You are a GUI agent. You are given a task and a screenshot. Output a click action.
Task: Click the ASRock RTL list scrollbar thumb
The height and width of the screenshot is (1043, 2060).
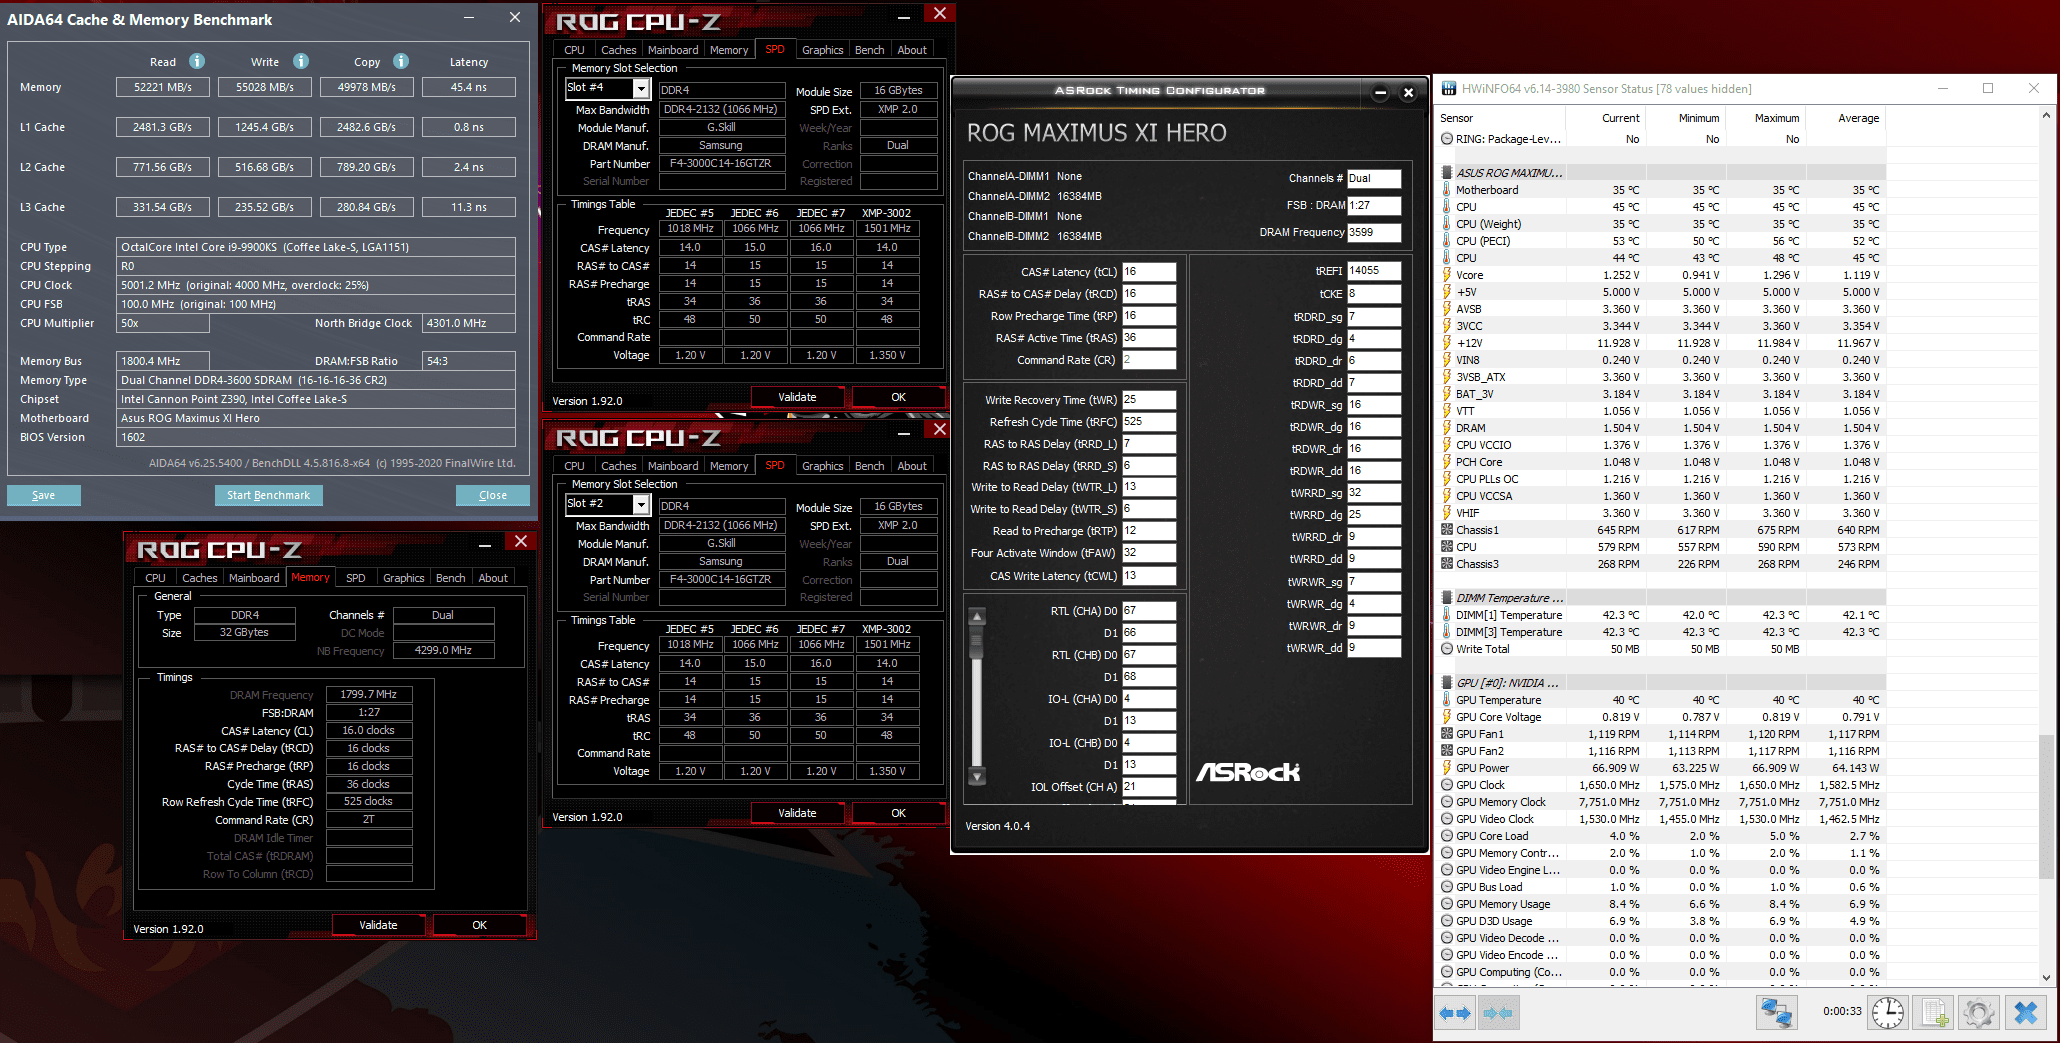[978, 643]
